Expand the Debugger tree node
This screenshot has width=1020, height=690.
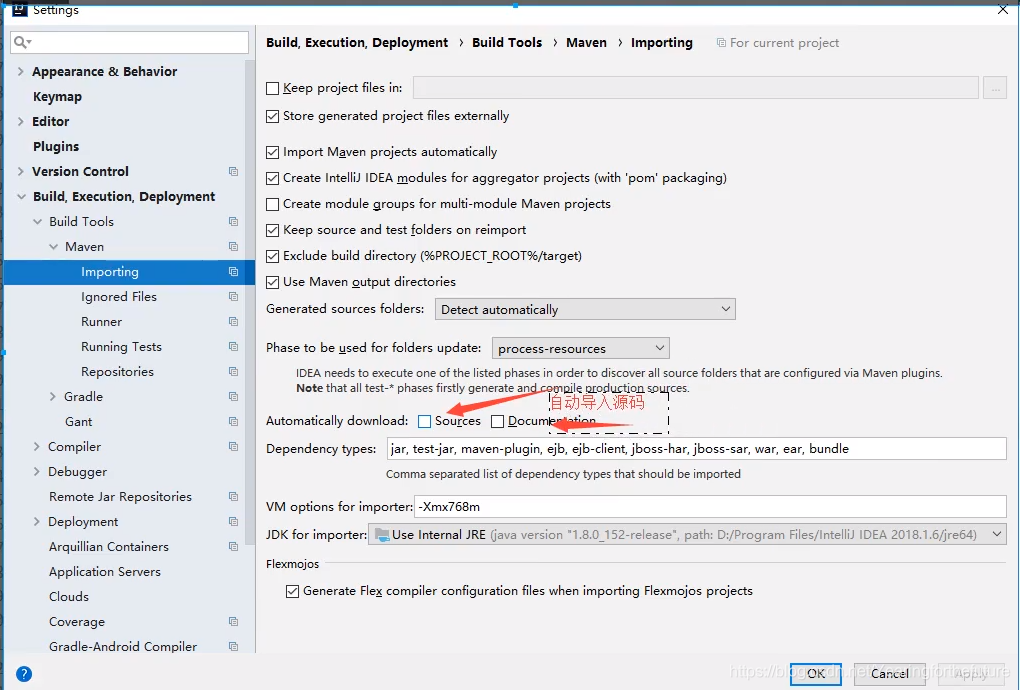click(36, 471)
